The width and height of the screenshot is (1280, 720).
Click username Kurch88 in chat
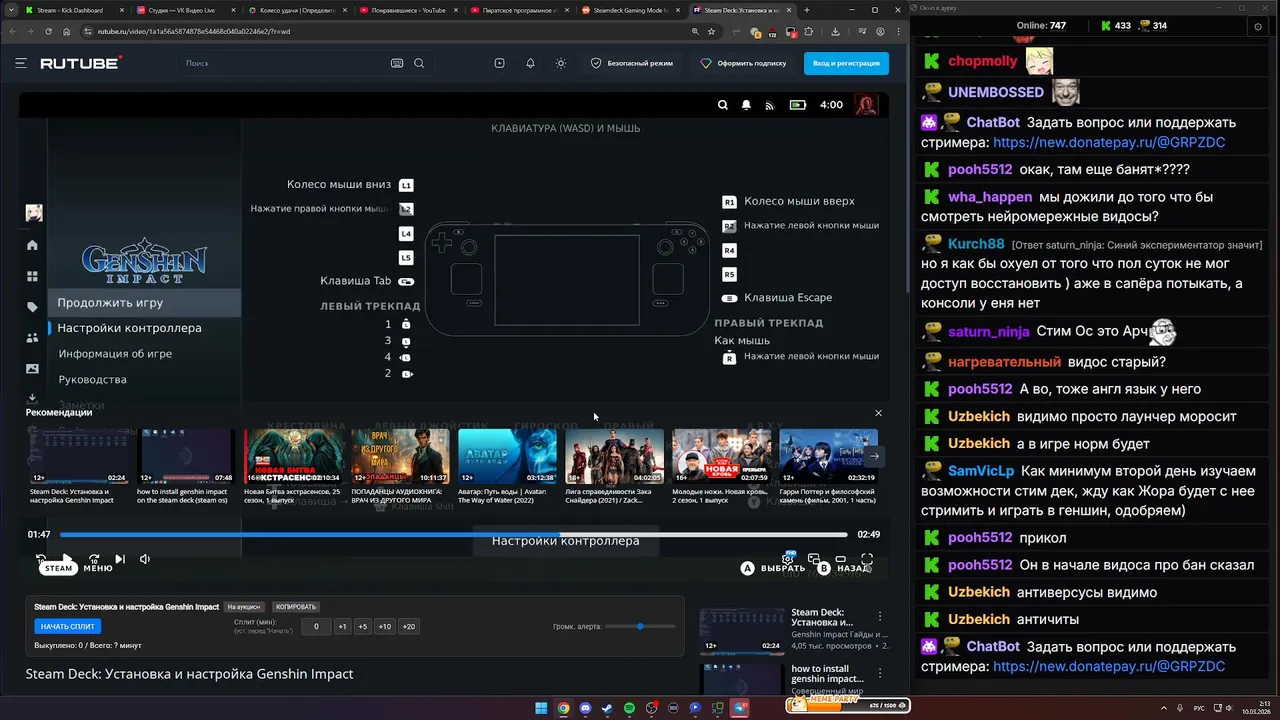click(x=976, y=244)
